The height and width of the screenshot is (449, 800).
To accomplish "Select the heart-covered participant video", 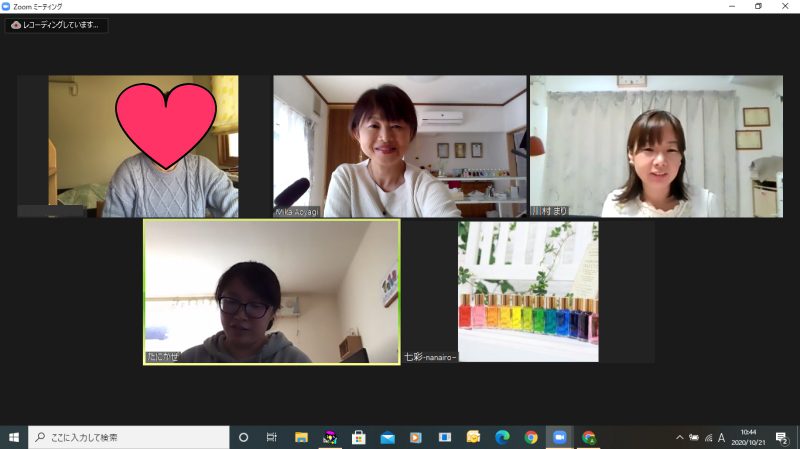I will click(x=128, y=146).
